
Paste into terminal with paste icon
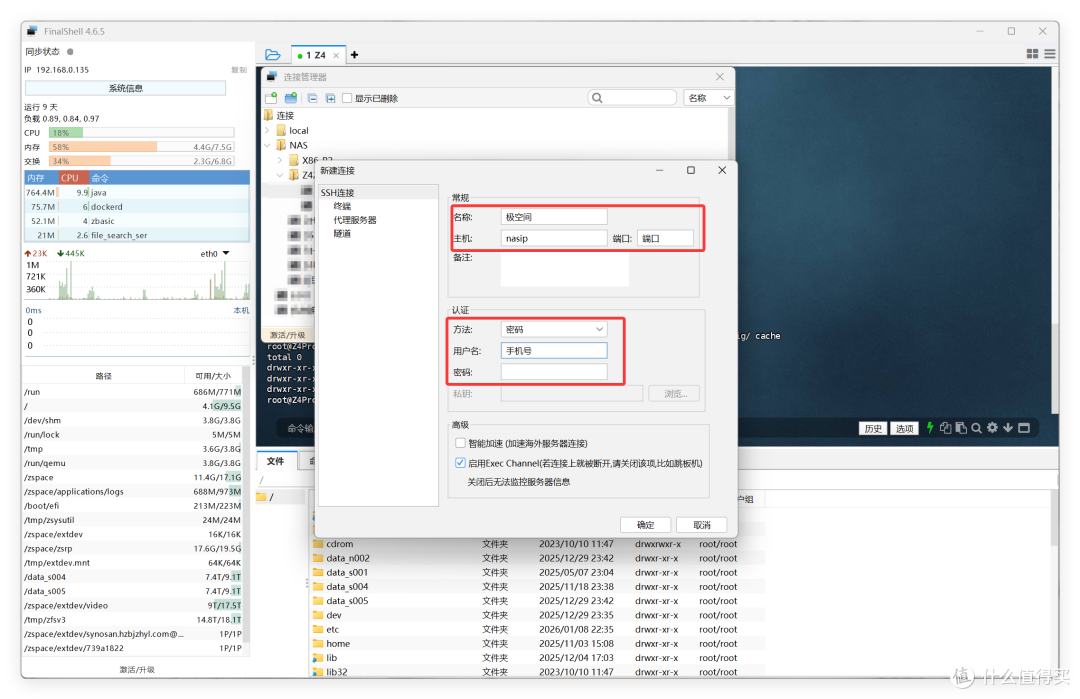coord(961,428)
